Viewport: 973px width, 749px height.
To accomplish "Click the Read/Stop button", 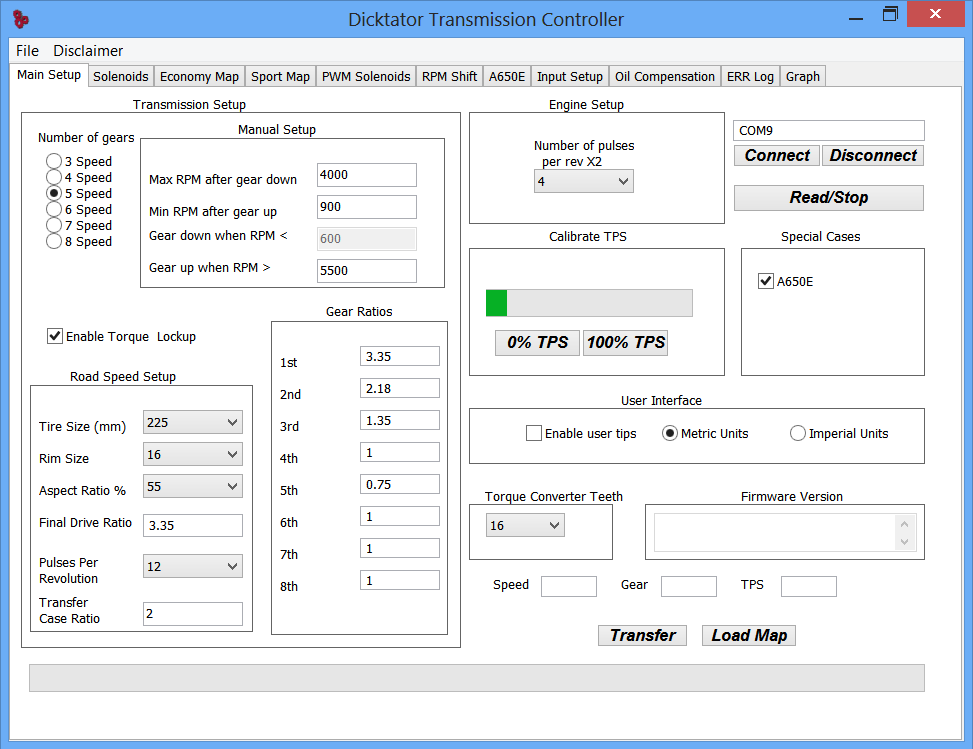I will point(828,197).
